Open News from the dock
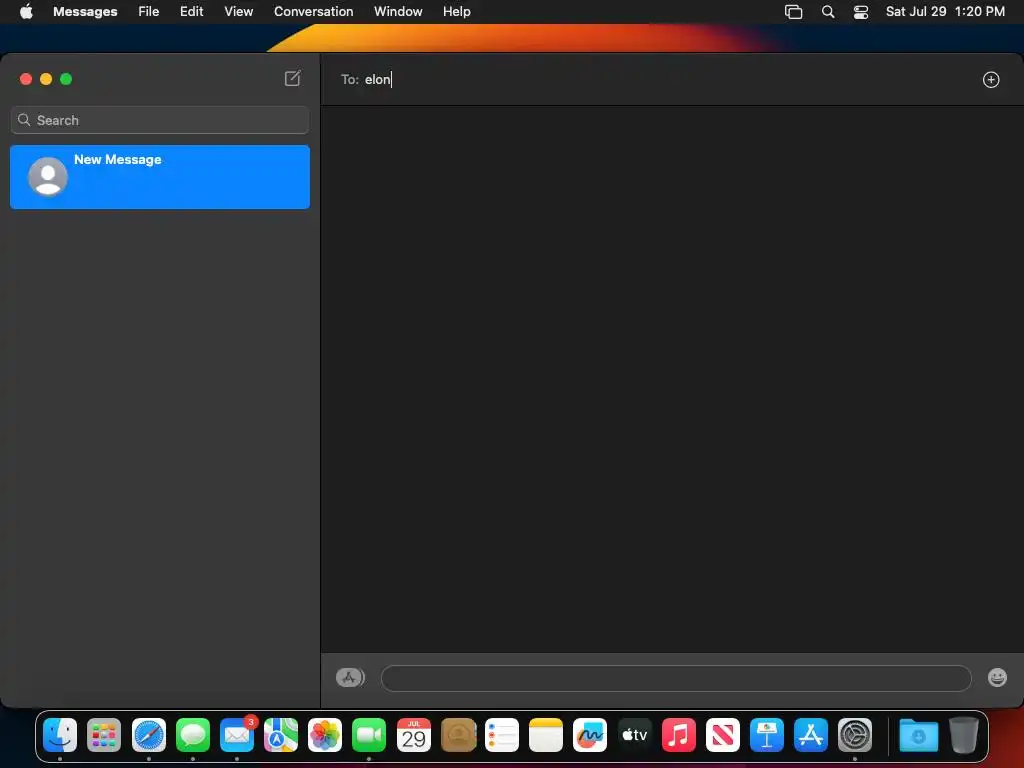Image resolution: width=1024 pixels, height=768 pixels. 722,735
